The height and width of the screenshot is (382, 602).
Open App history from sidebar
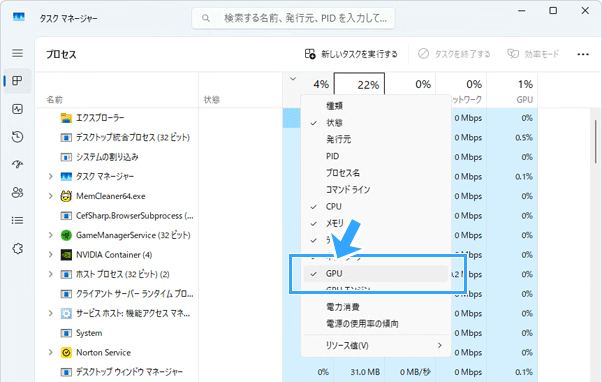click(x=17, y=137)
